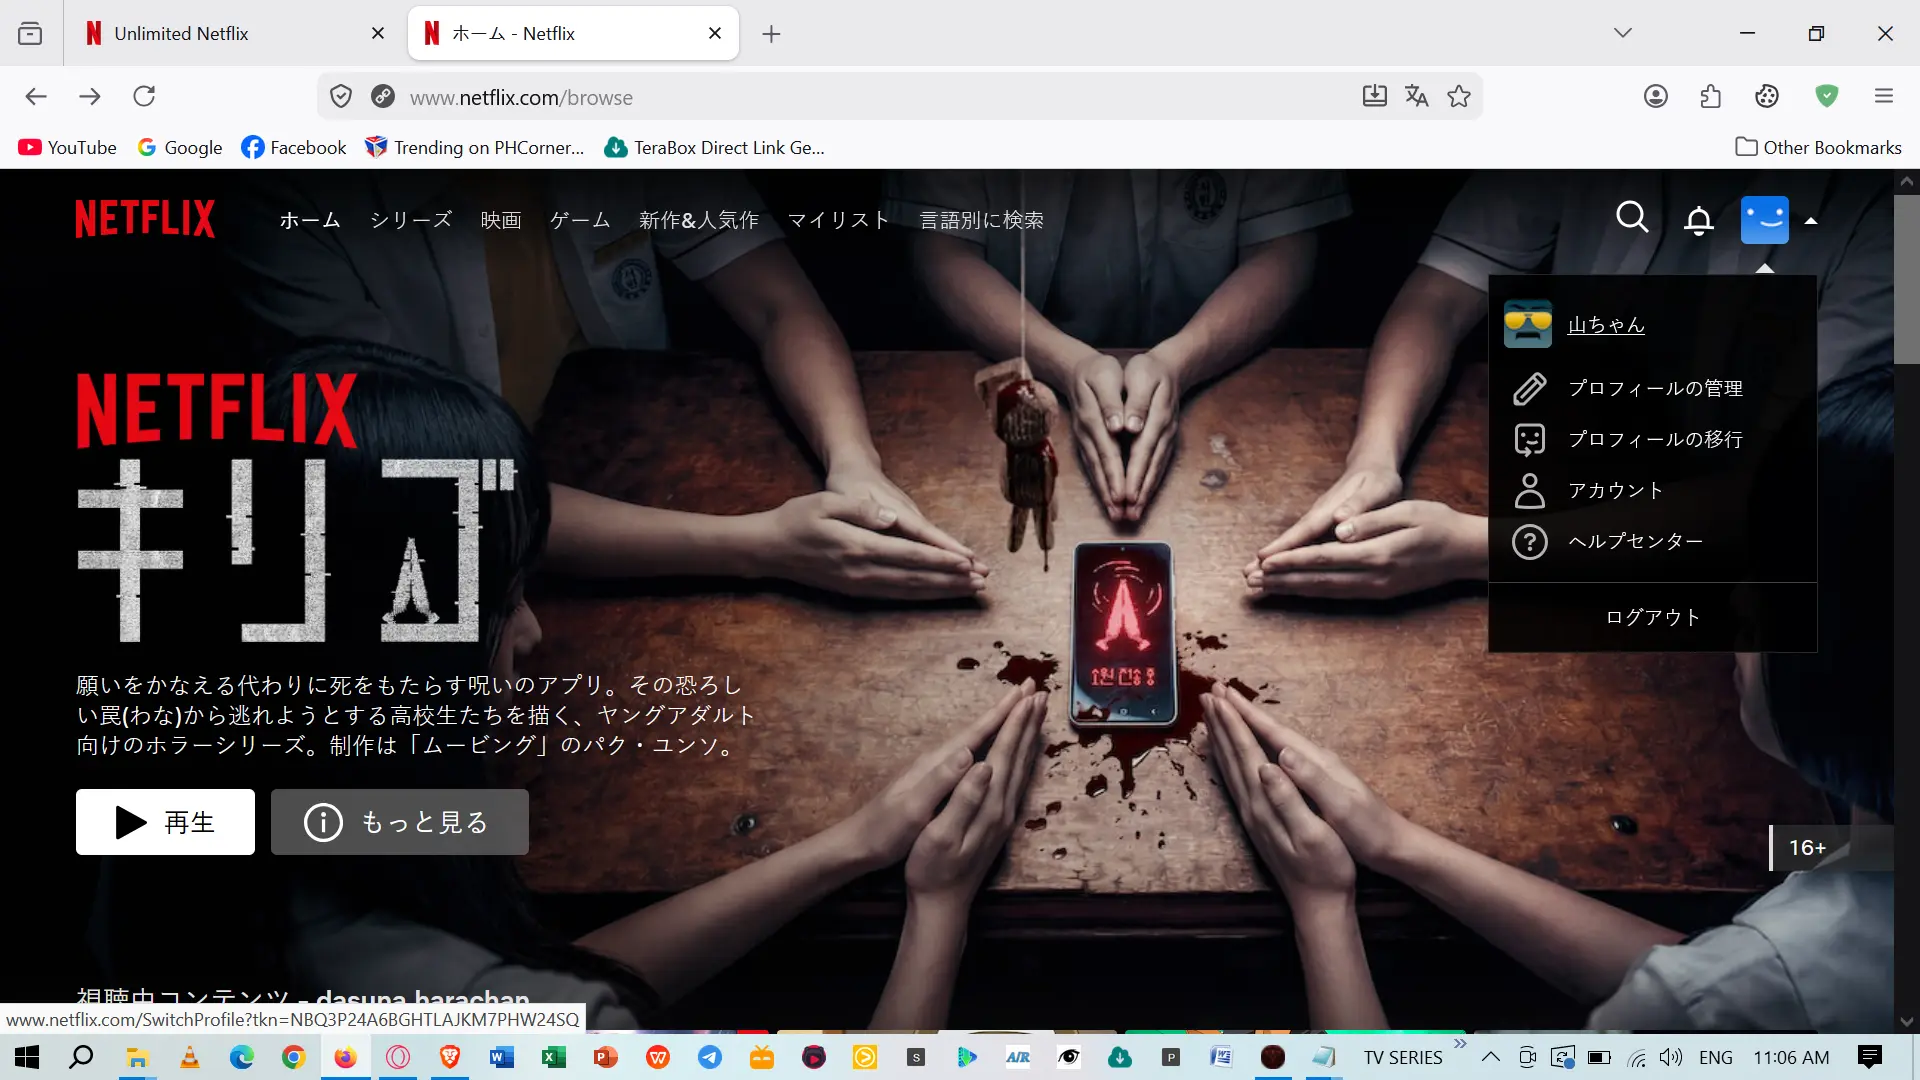Go back to previous page

(36, 97)
